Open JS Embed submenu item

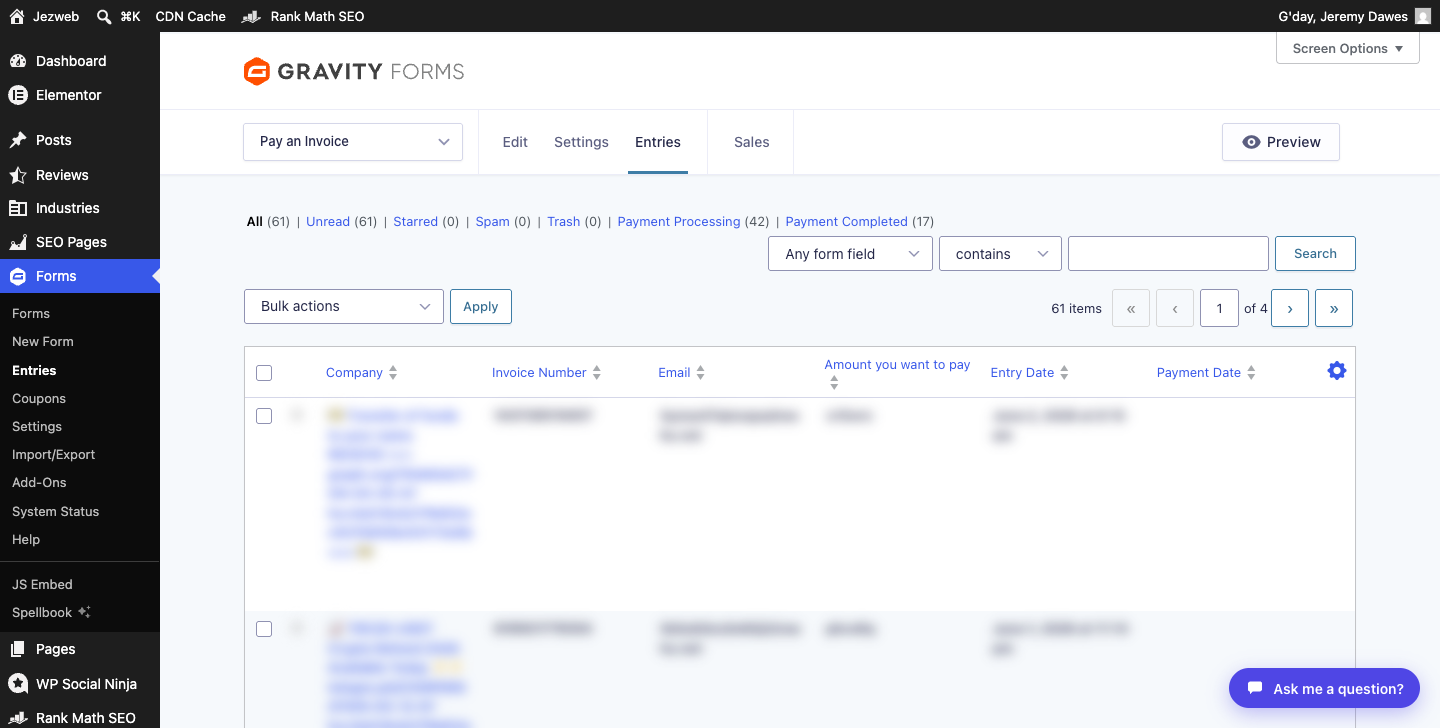[x=42, y=584]
